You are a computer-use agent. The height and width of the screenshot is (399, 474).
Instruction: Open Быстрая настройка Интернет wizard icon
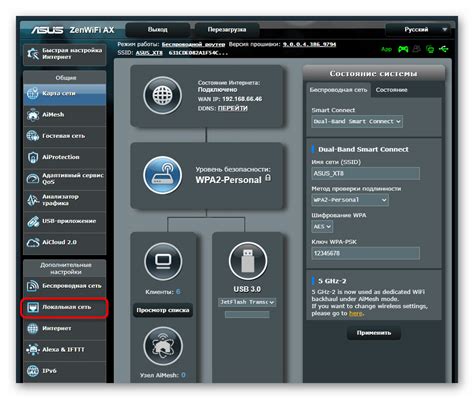(33, 53)
